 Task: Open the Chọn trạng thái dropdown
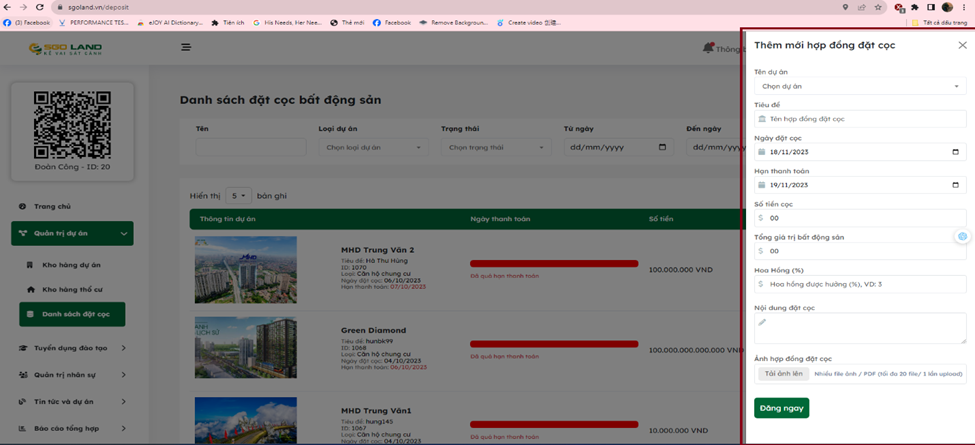(496, 147)
